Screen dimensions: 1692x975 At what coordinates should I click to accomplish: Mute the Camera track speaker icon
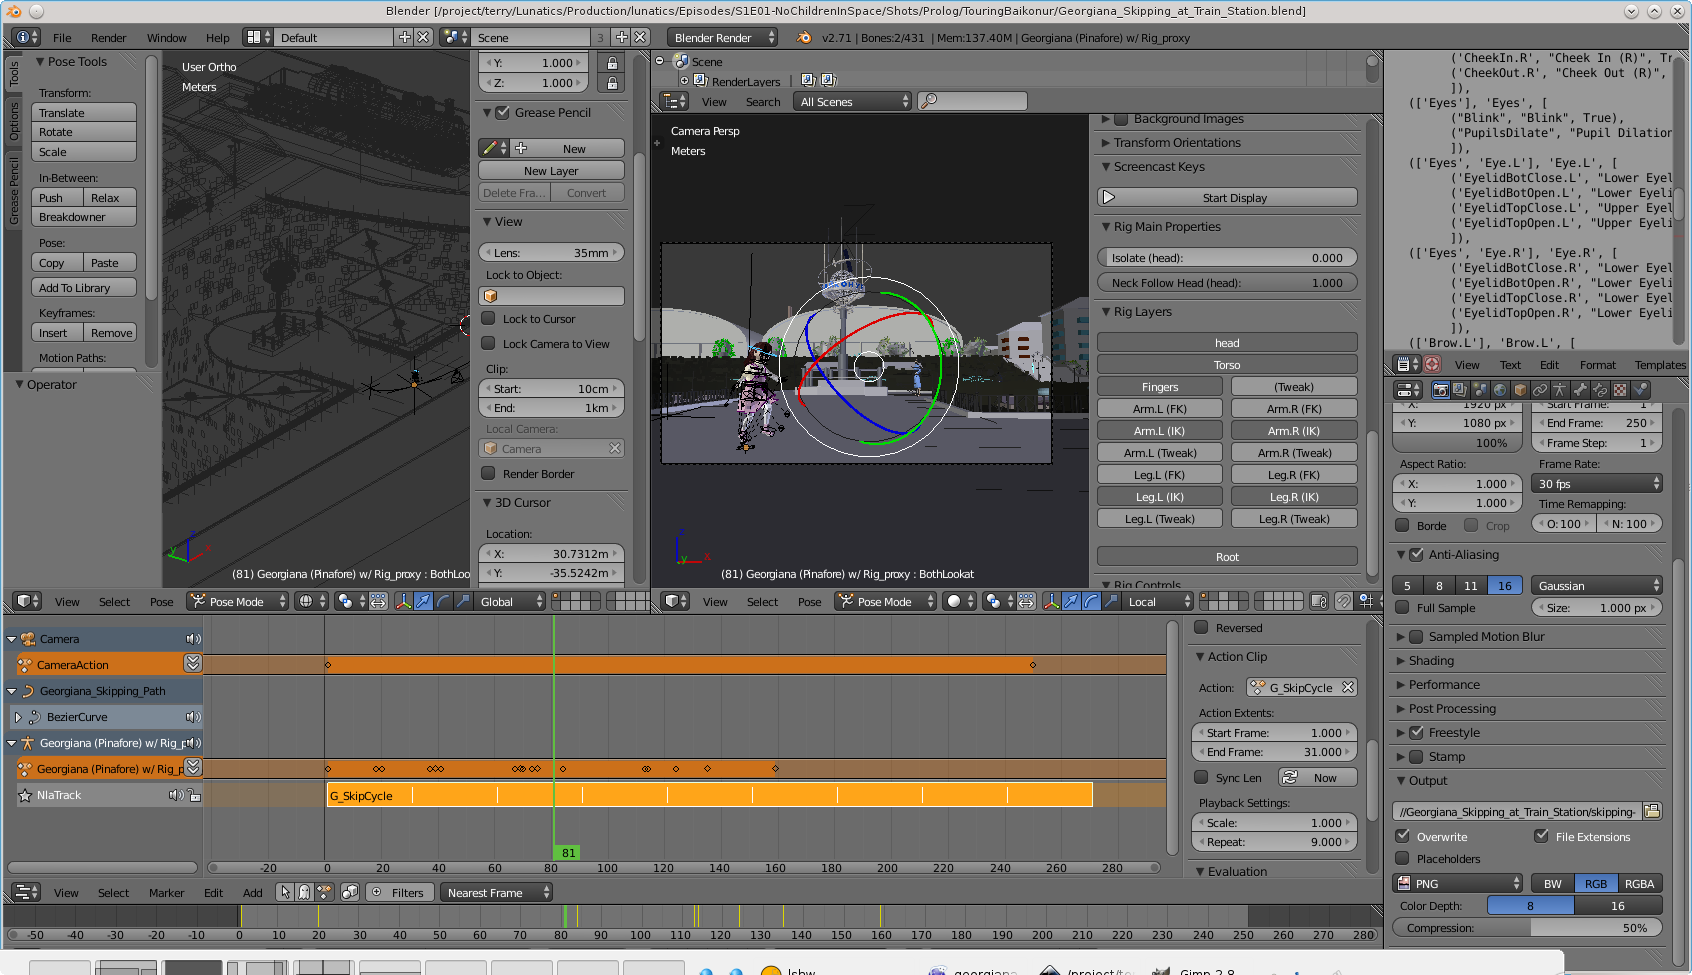192,639
